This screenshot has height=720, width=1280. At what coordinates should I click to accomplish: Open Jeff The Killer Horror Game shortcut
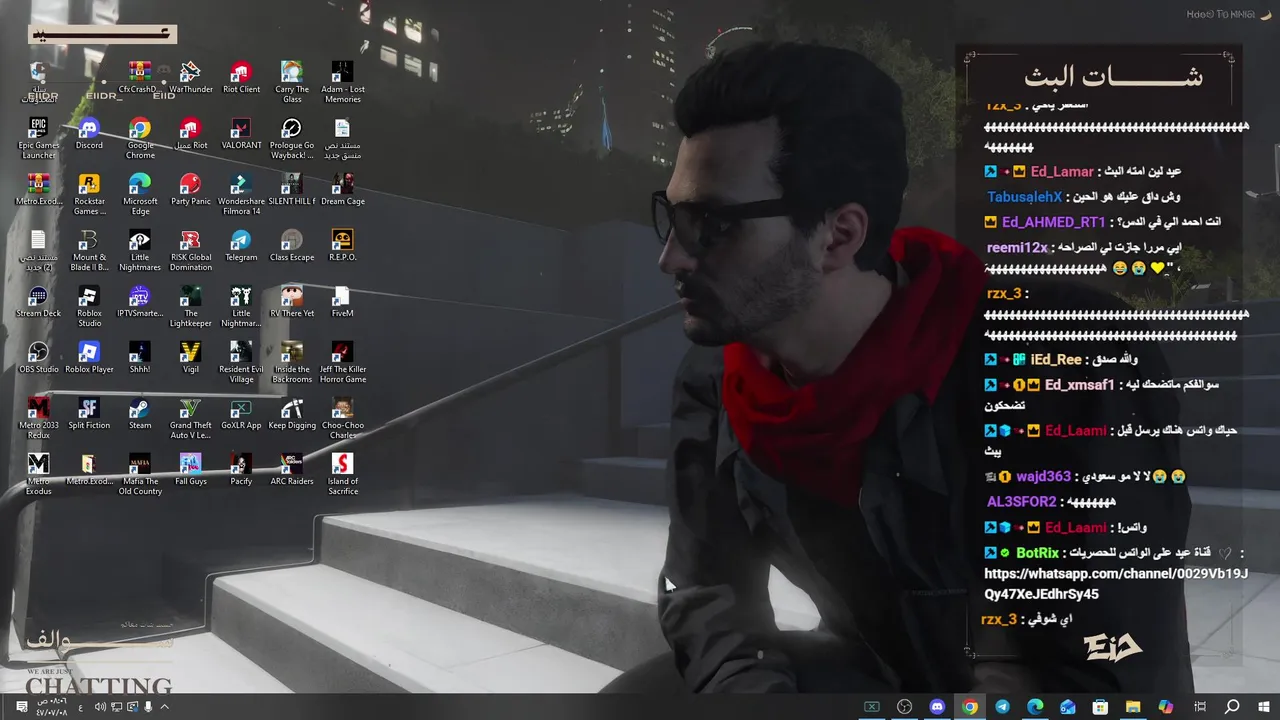342,362
